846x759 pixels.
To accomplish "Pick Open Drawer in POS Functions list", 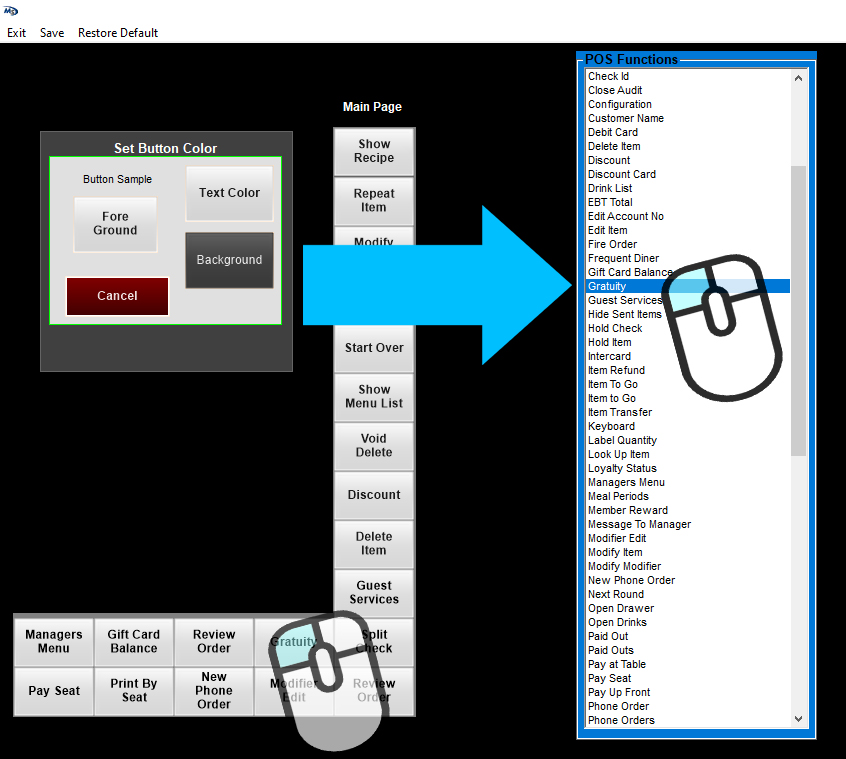I will tap(621, 609).
